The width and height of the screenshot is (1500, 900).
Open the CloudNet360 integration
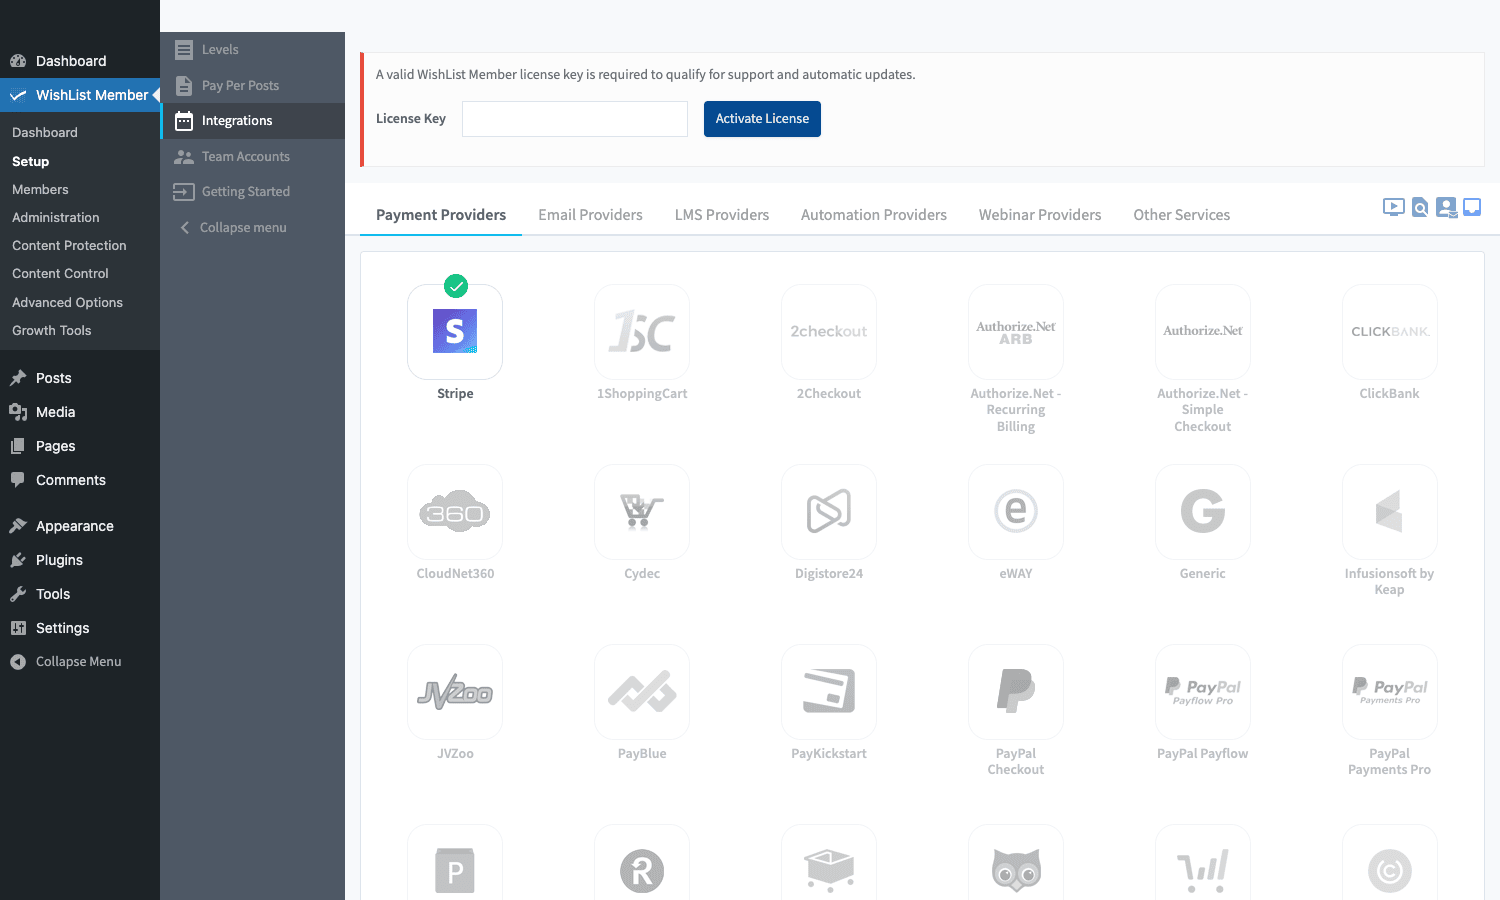coord(455,512)
